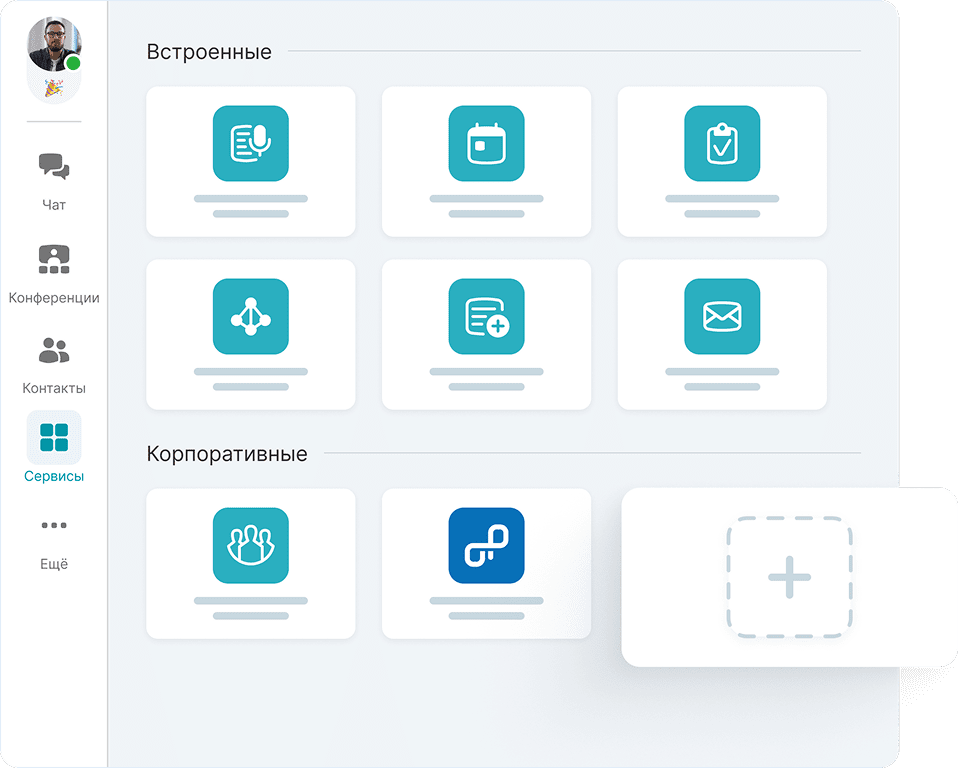Screen dimensions: 958x768
Task: Open the blue linked-loop corporate service
Action: coord(486,546)
